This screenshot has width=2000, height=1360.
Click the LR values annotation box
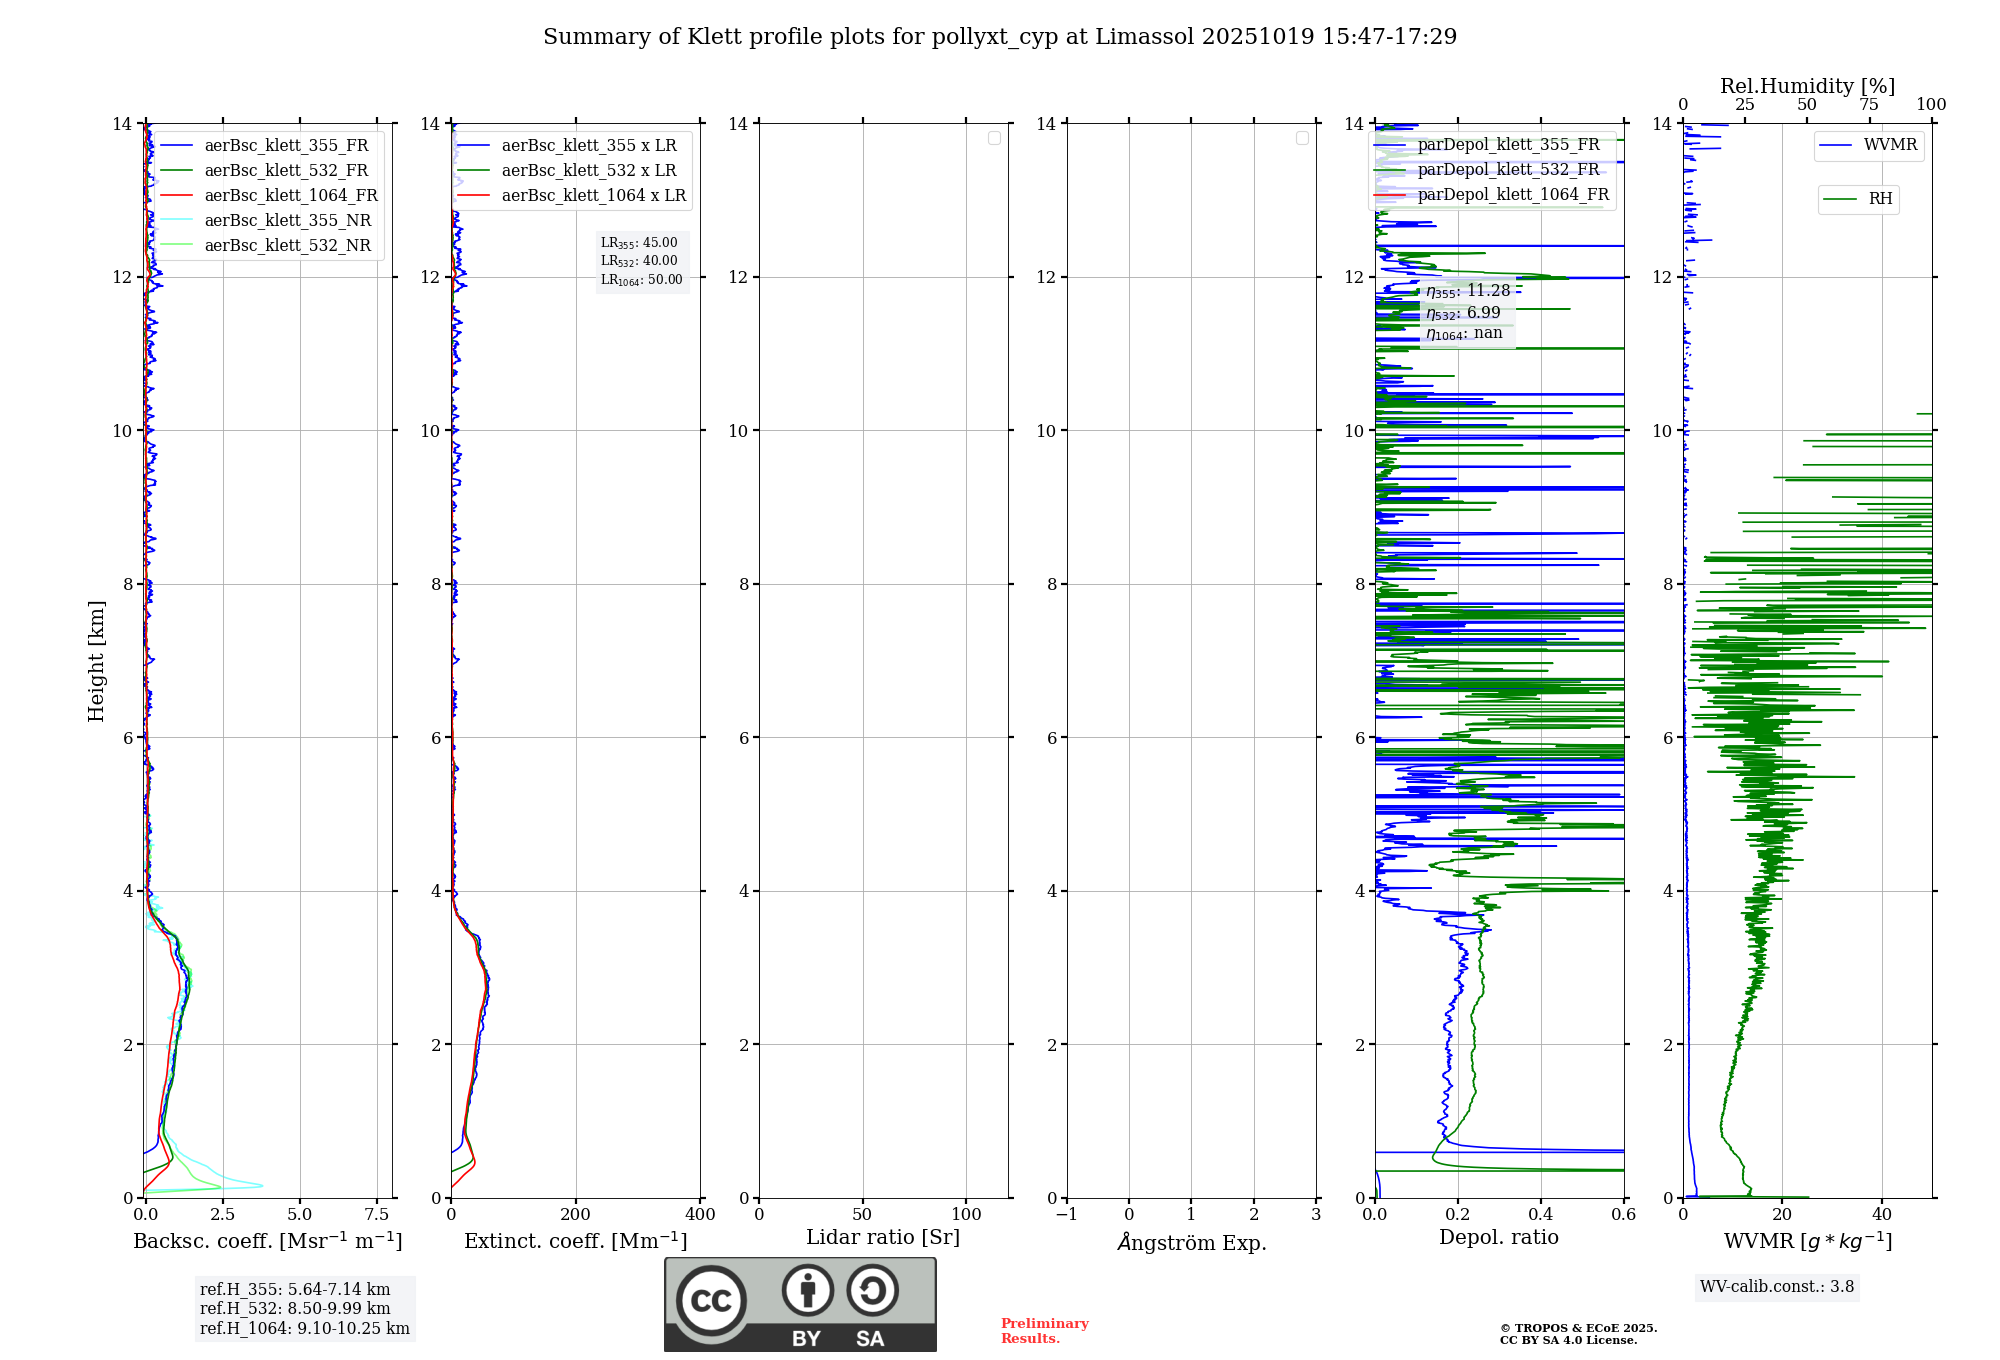coord(641,261)
